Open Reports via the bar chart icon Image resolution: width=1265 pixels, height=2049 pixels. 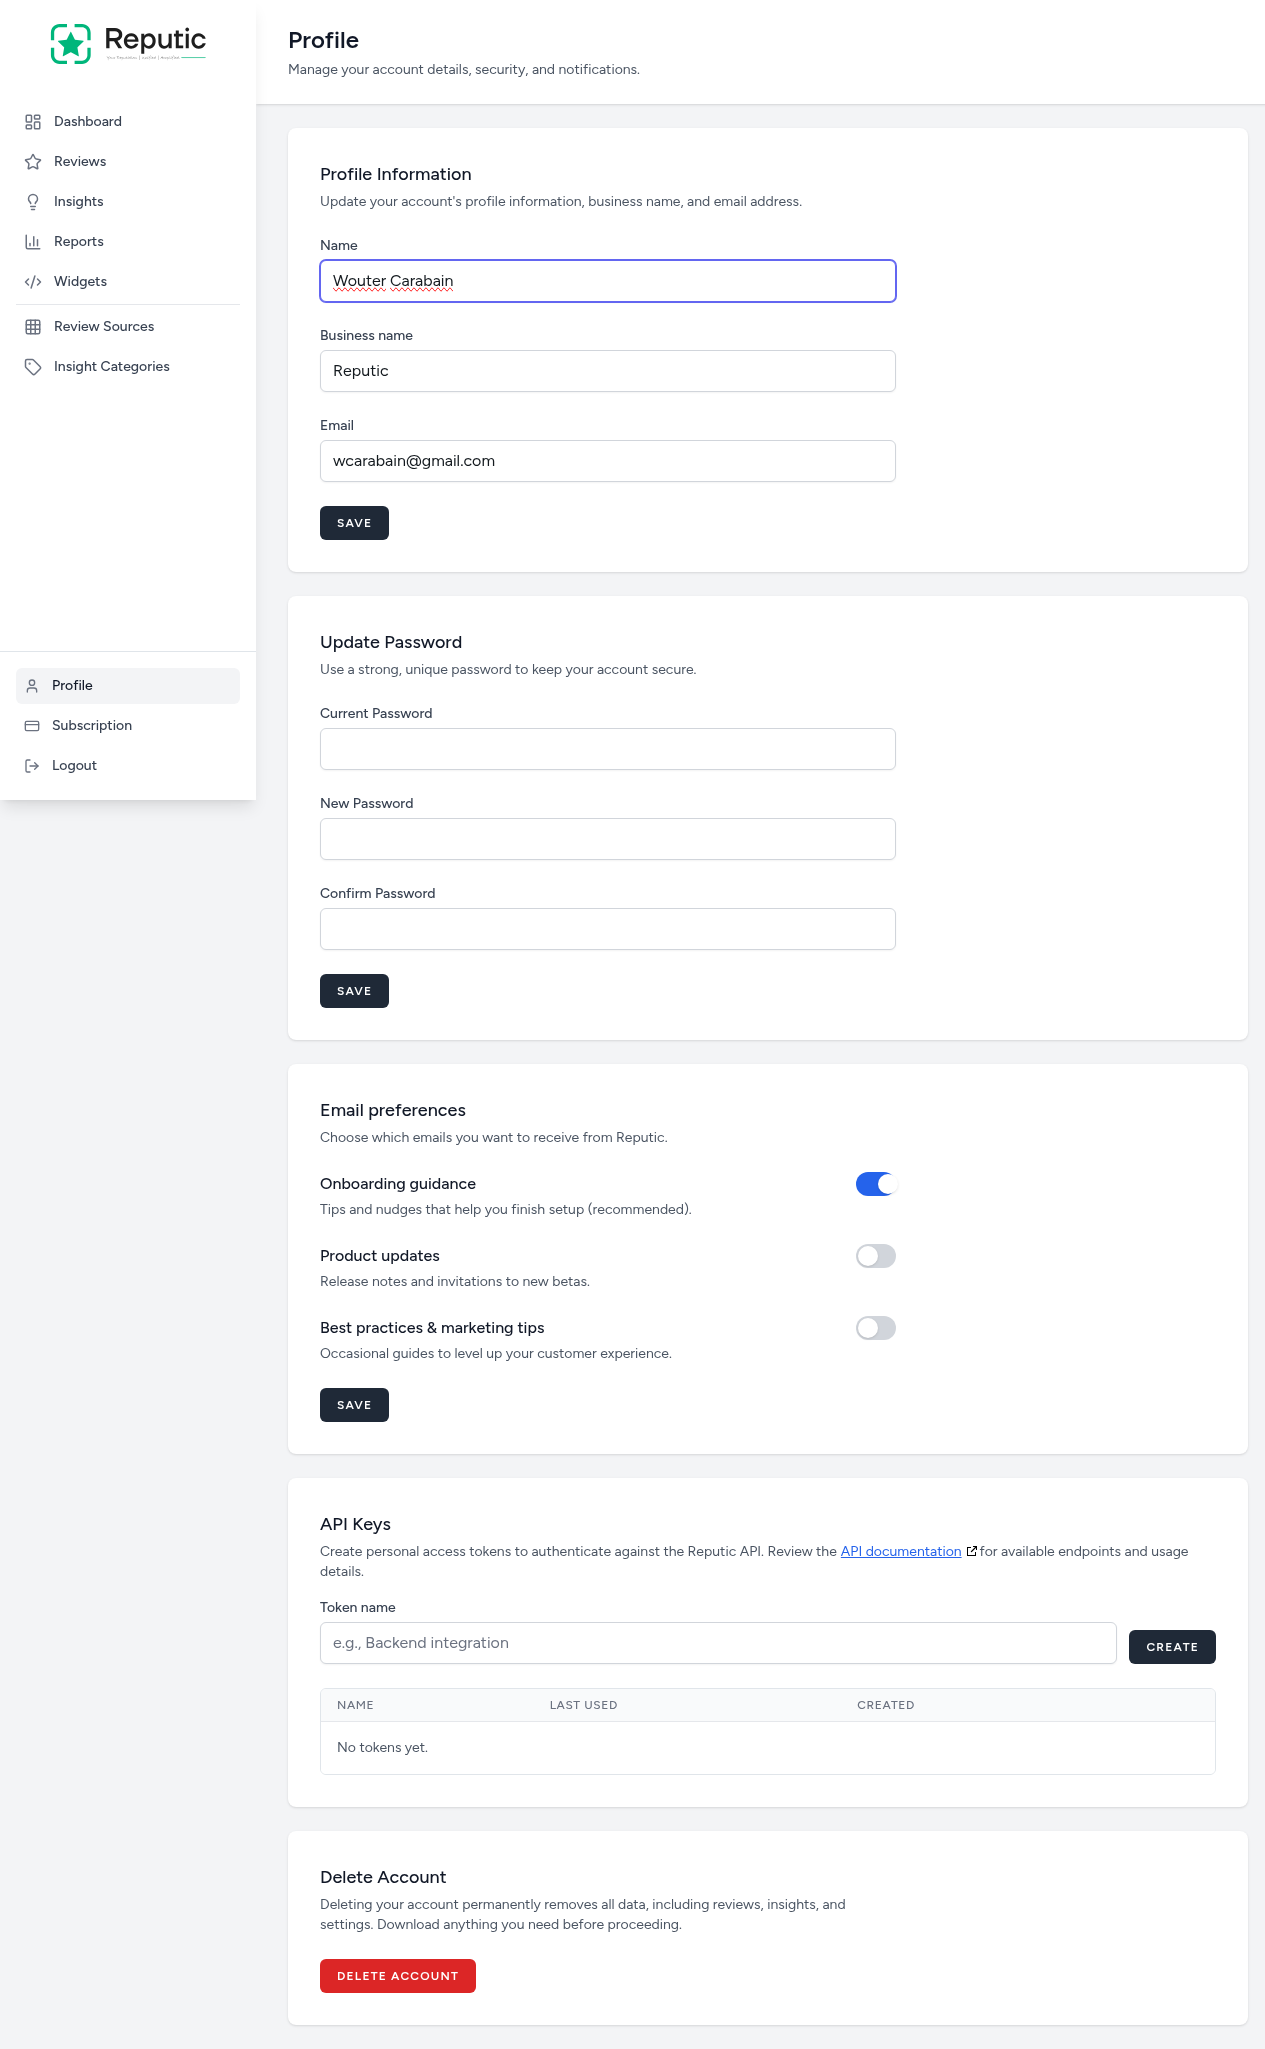point(33,241)
